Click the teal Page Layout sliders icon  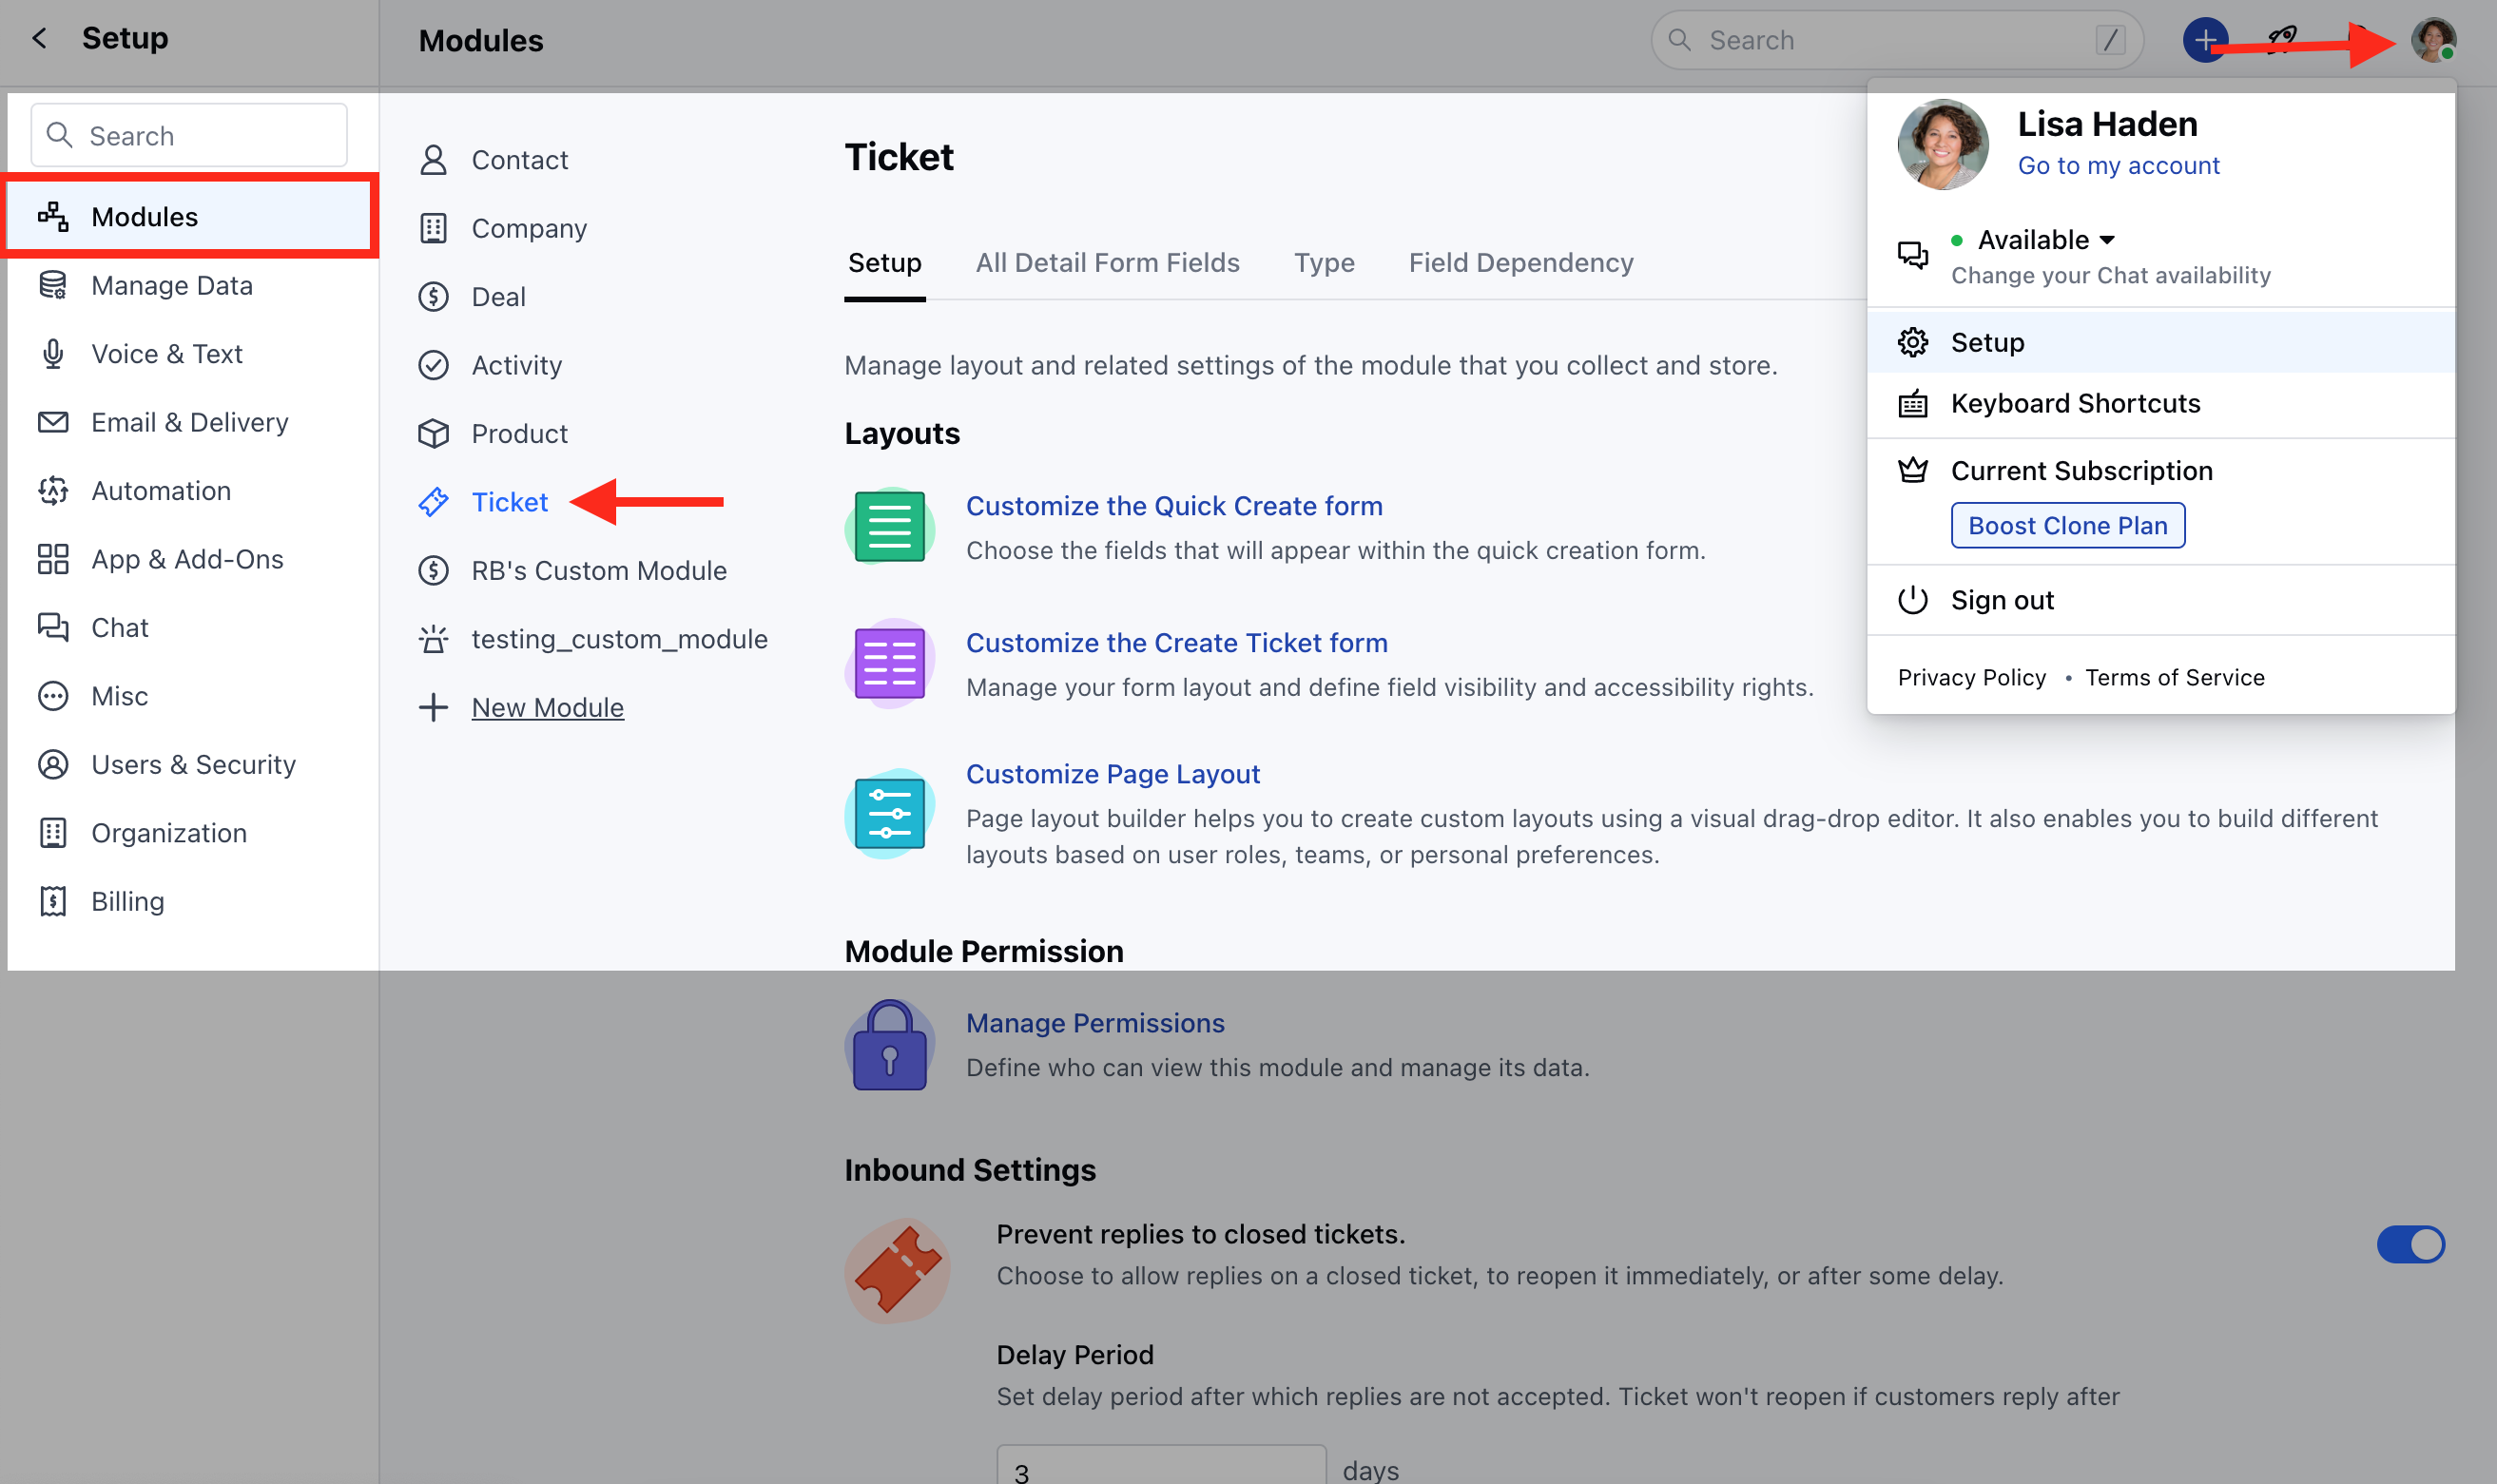tap(889, 813)
